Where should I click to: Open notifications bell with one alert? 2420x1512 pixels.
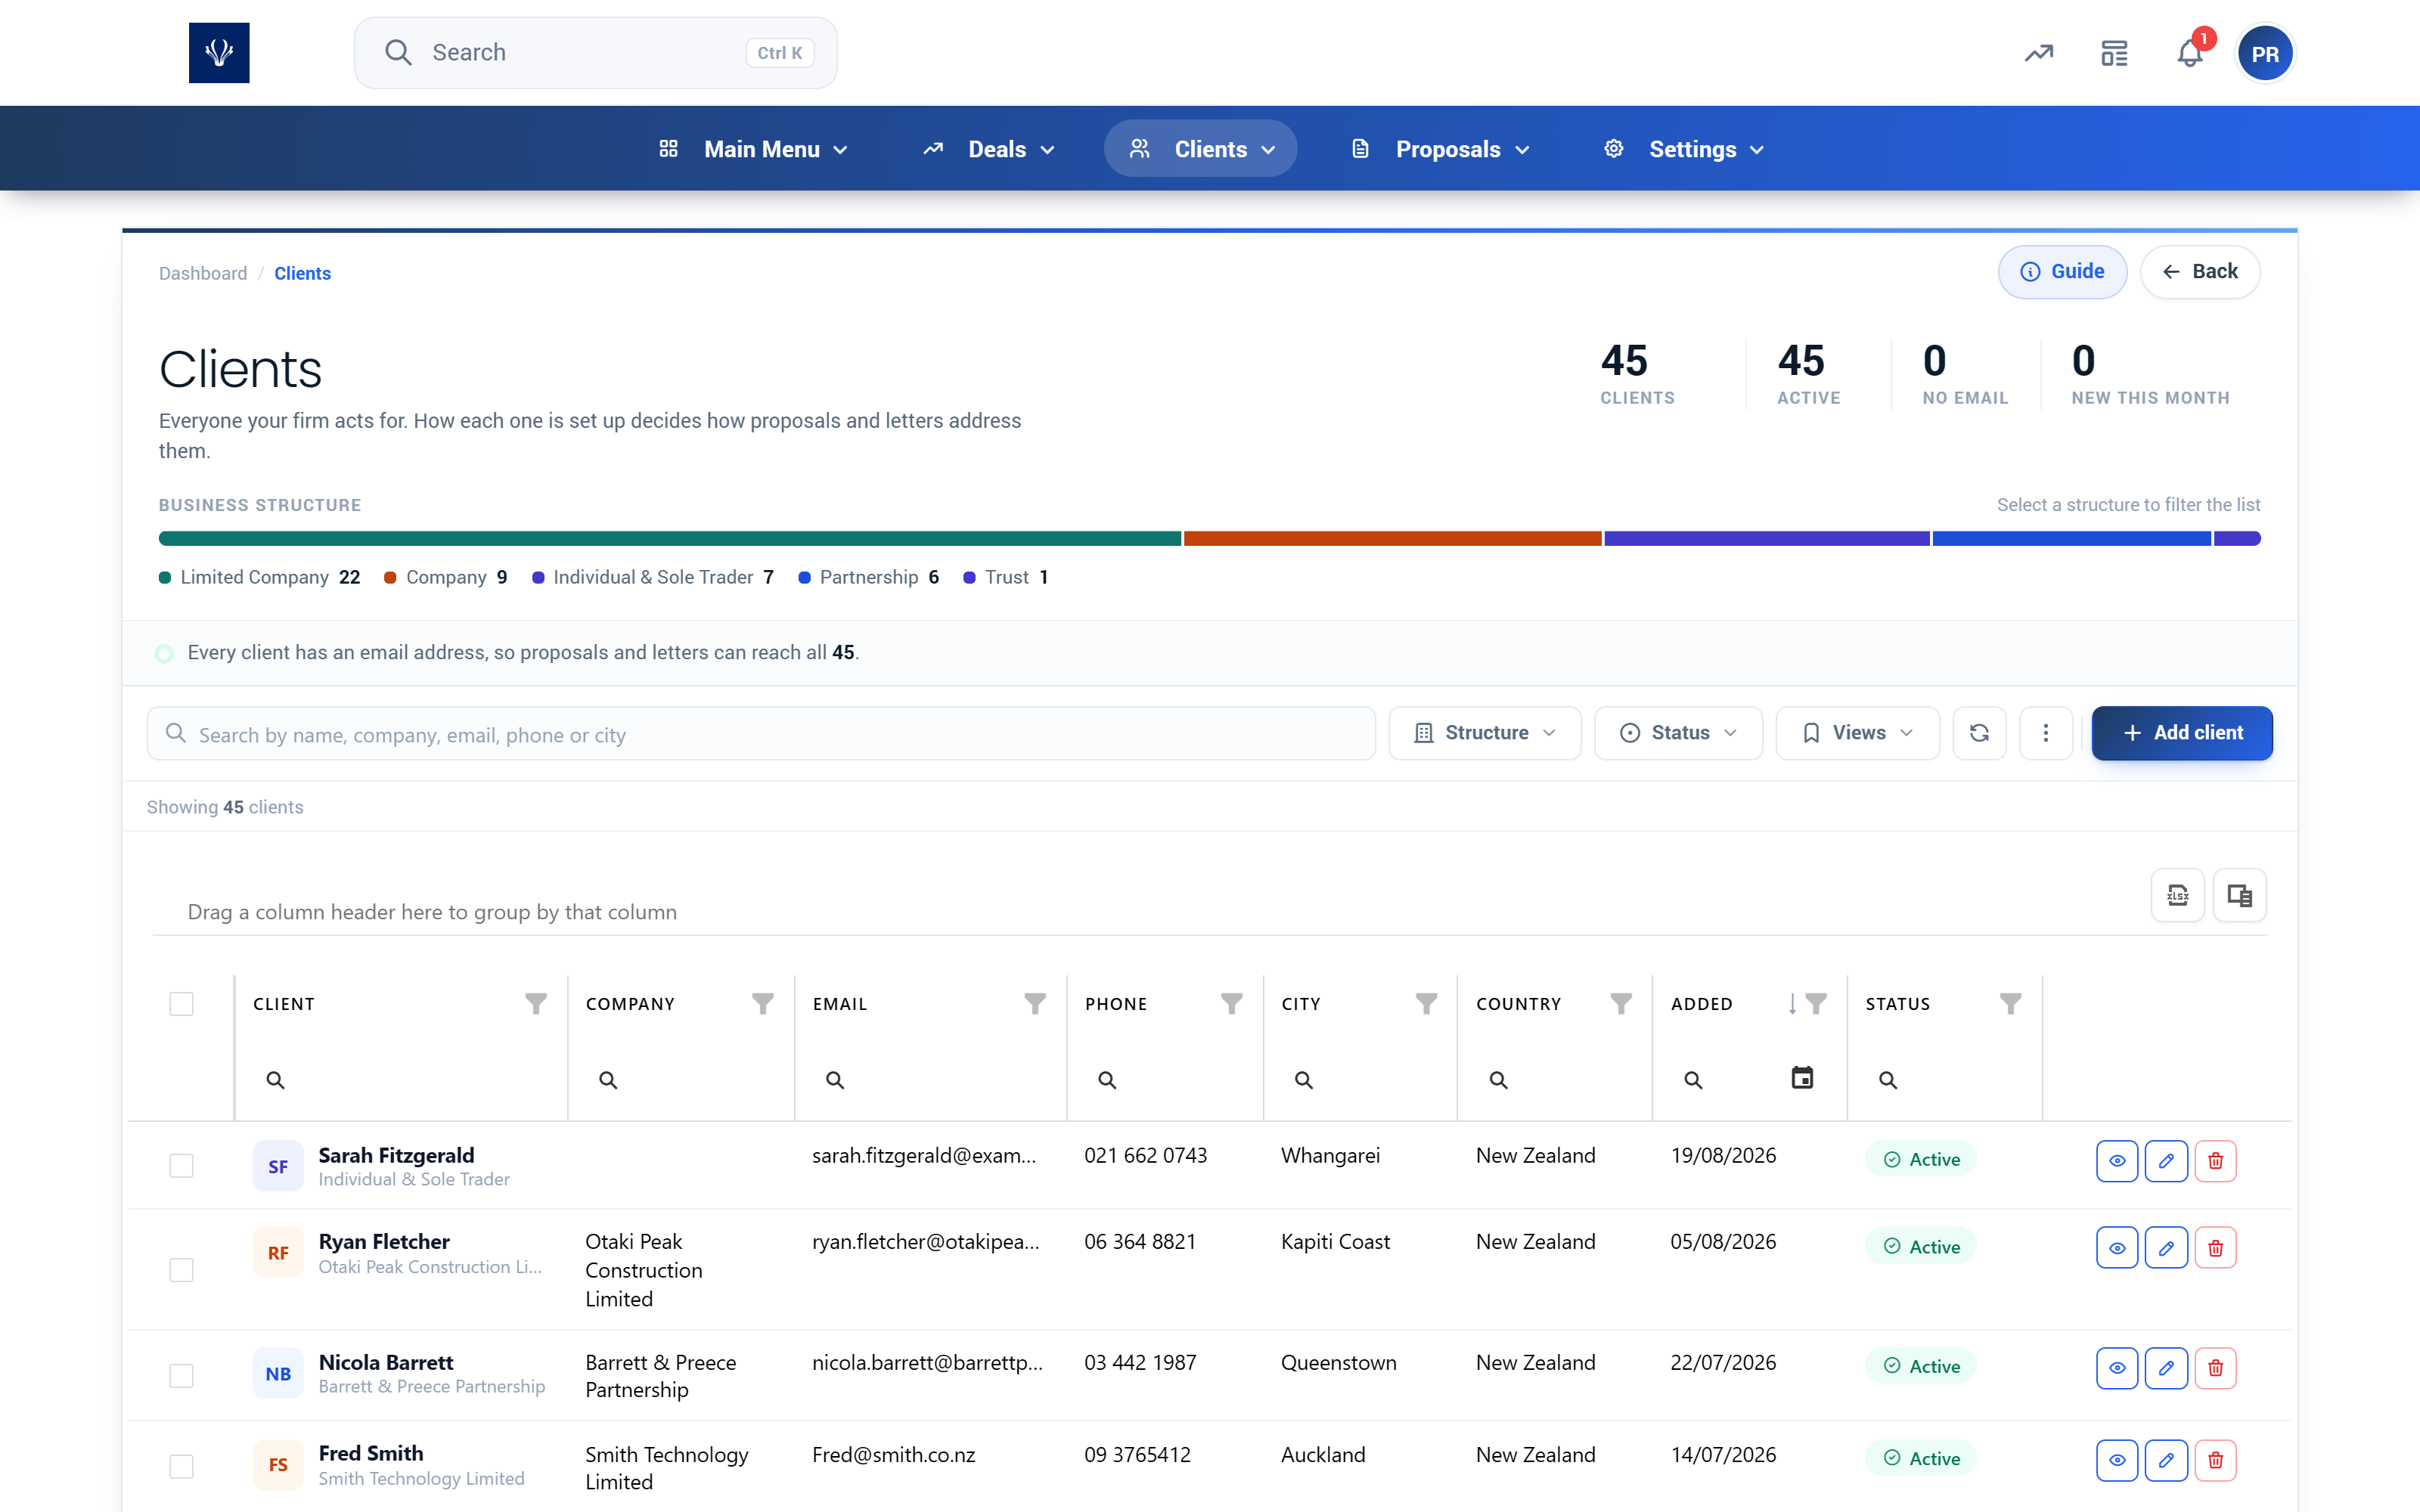click(x=2190, y=53)
